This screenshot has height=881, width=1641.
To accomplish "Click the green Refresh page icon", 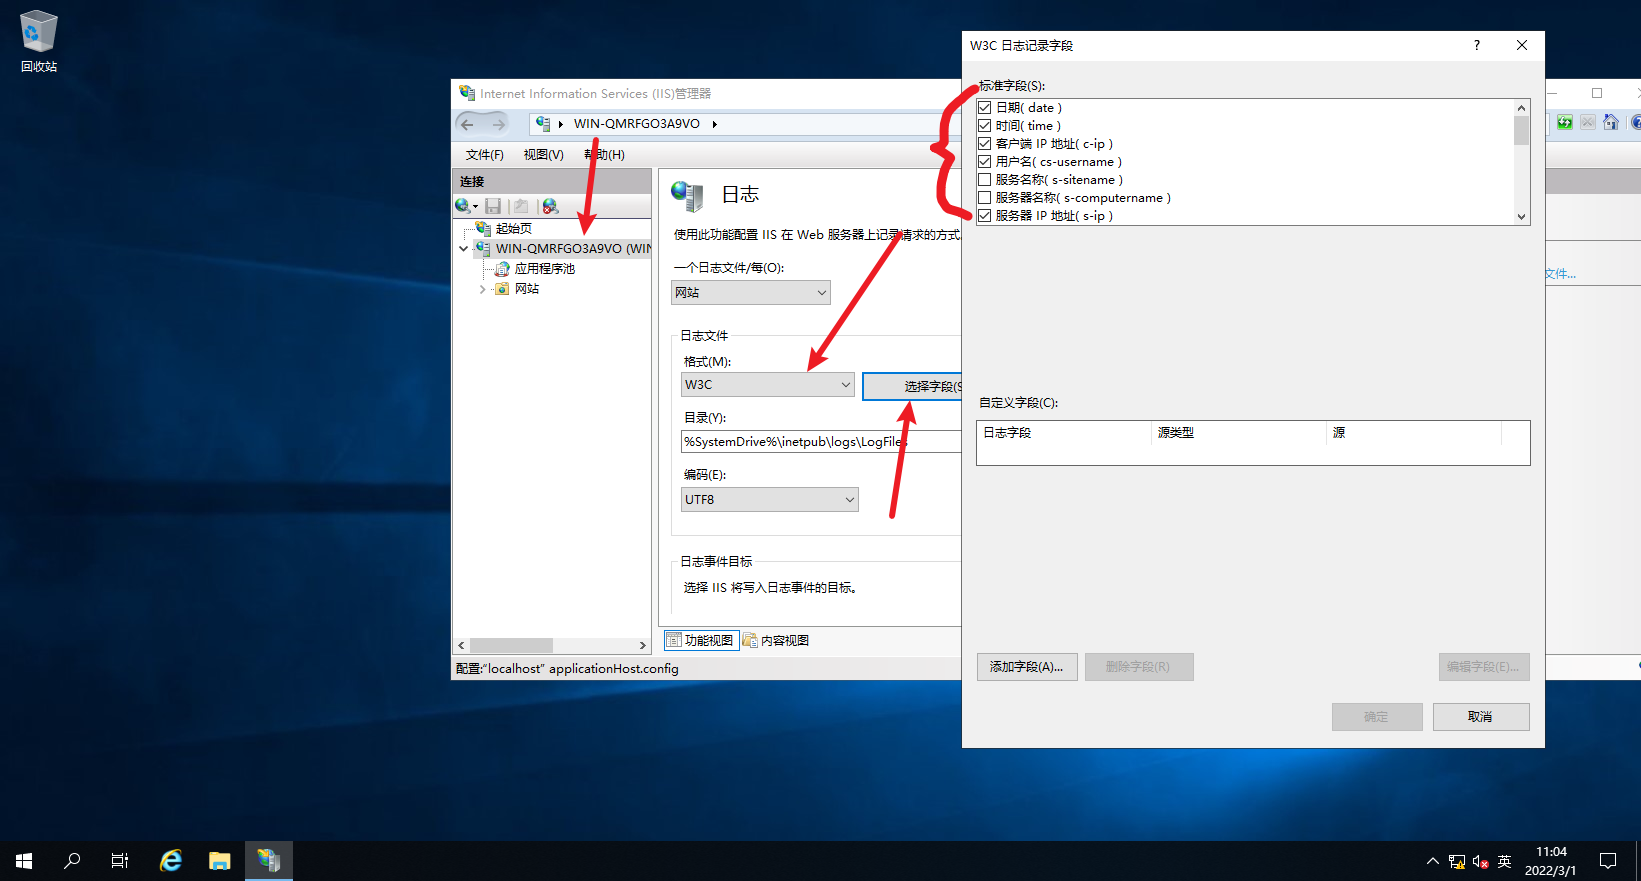I will pos(1565,122).
